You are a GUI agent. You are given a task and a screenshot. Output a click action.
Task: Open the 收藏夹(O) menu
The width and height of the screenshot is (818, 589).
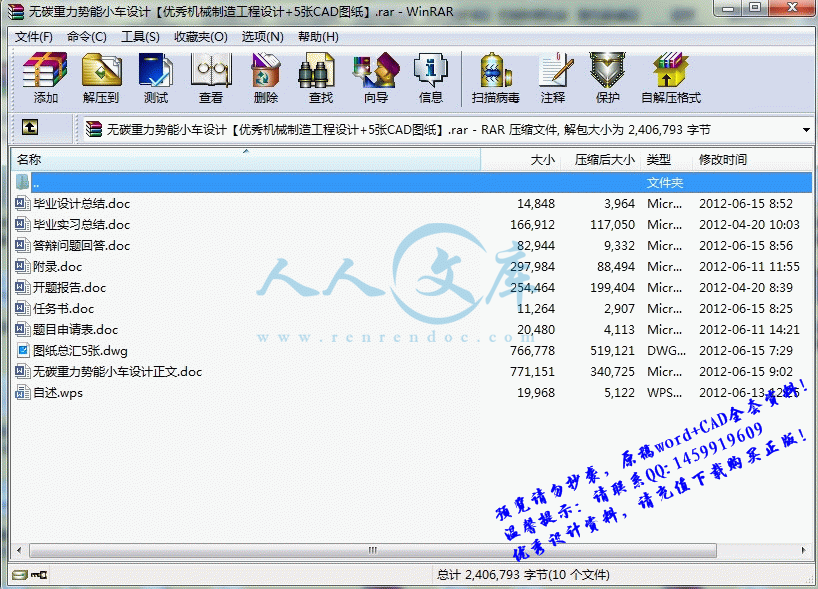[201, 37]
